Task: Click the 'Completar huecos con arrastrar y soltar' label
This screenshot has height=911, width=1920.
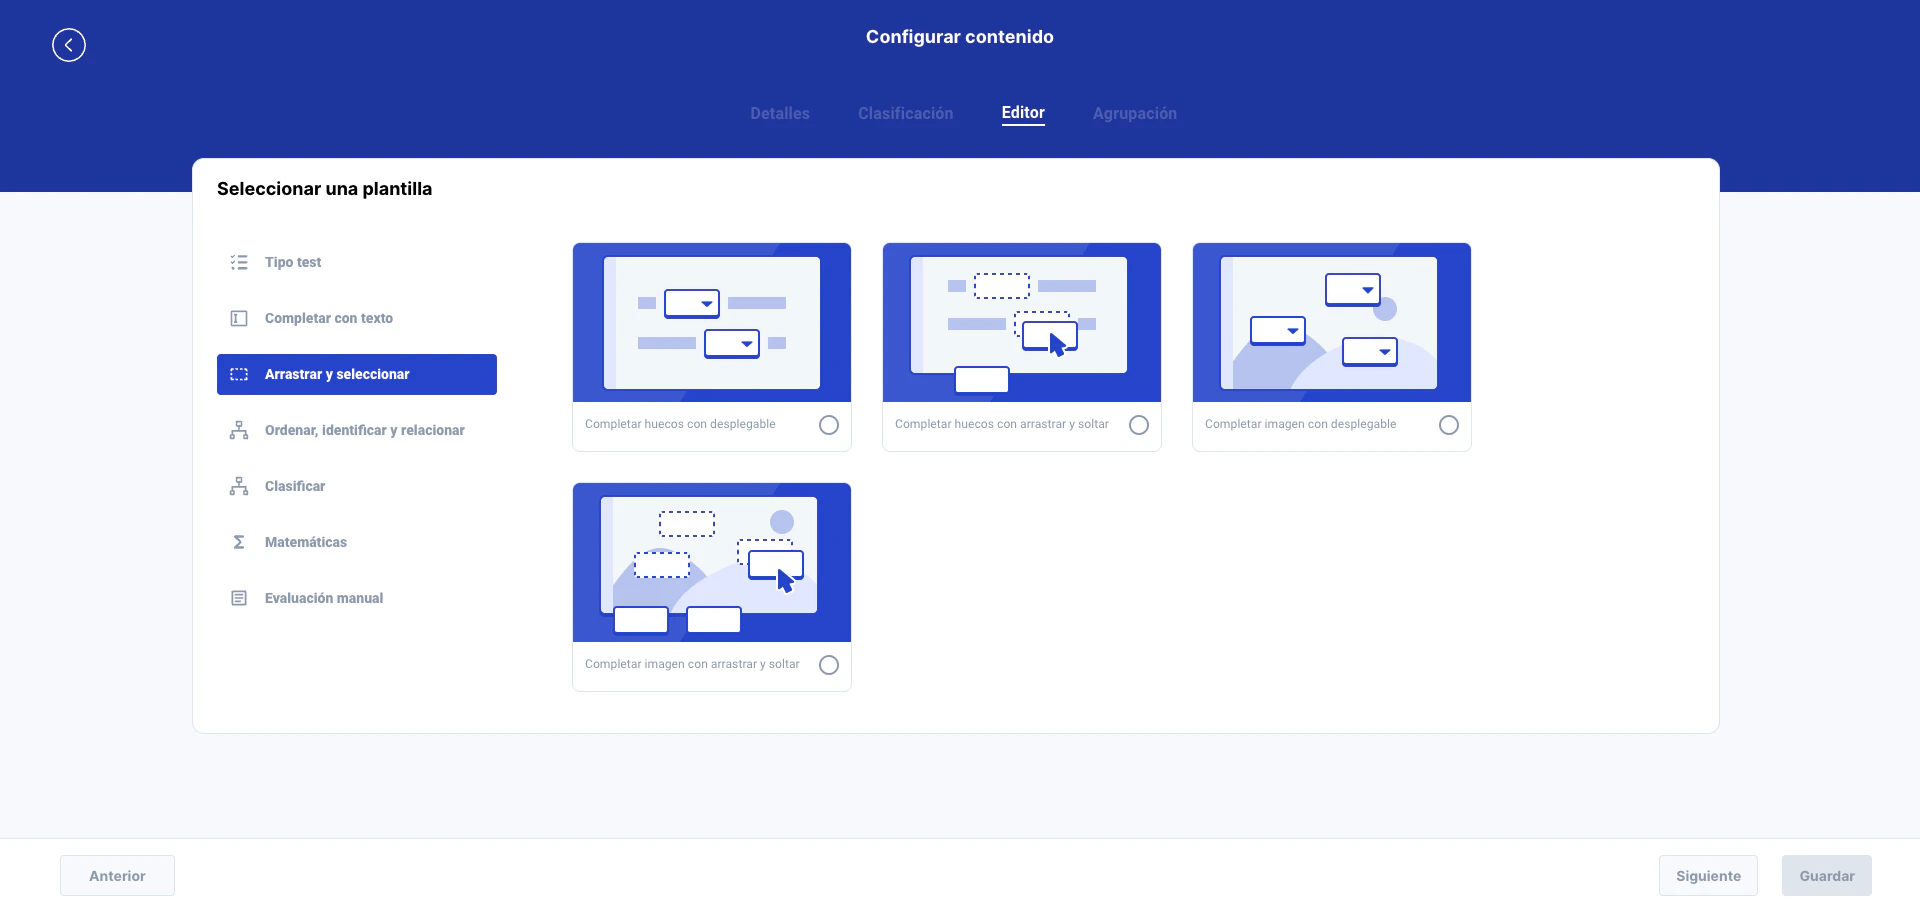Action: pos(1002,424)
